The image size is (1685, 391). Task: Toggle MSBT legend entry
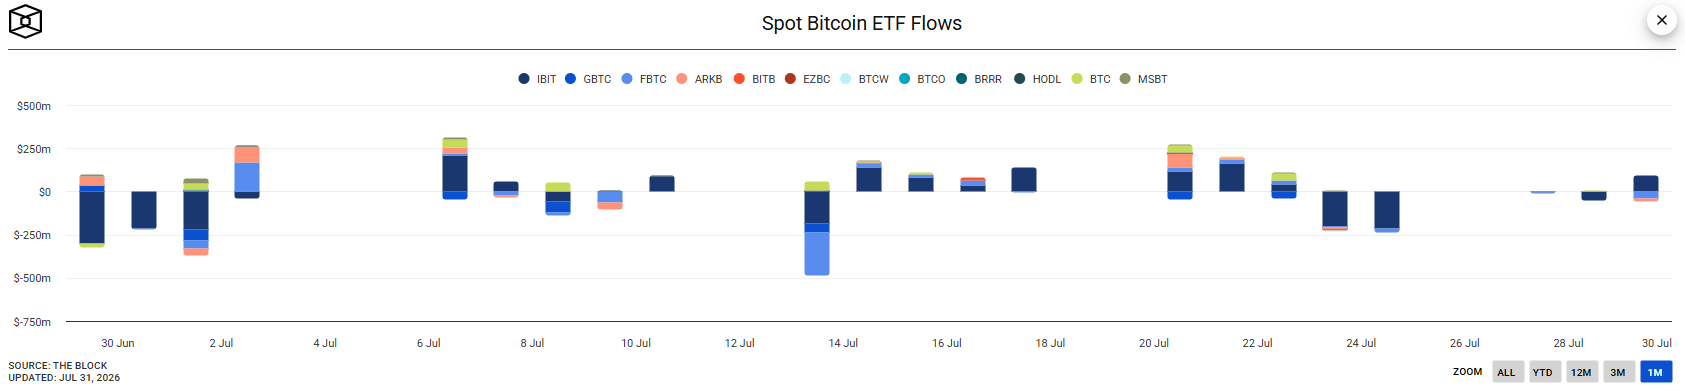[x=1143, y=79]
